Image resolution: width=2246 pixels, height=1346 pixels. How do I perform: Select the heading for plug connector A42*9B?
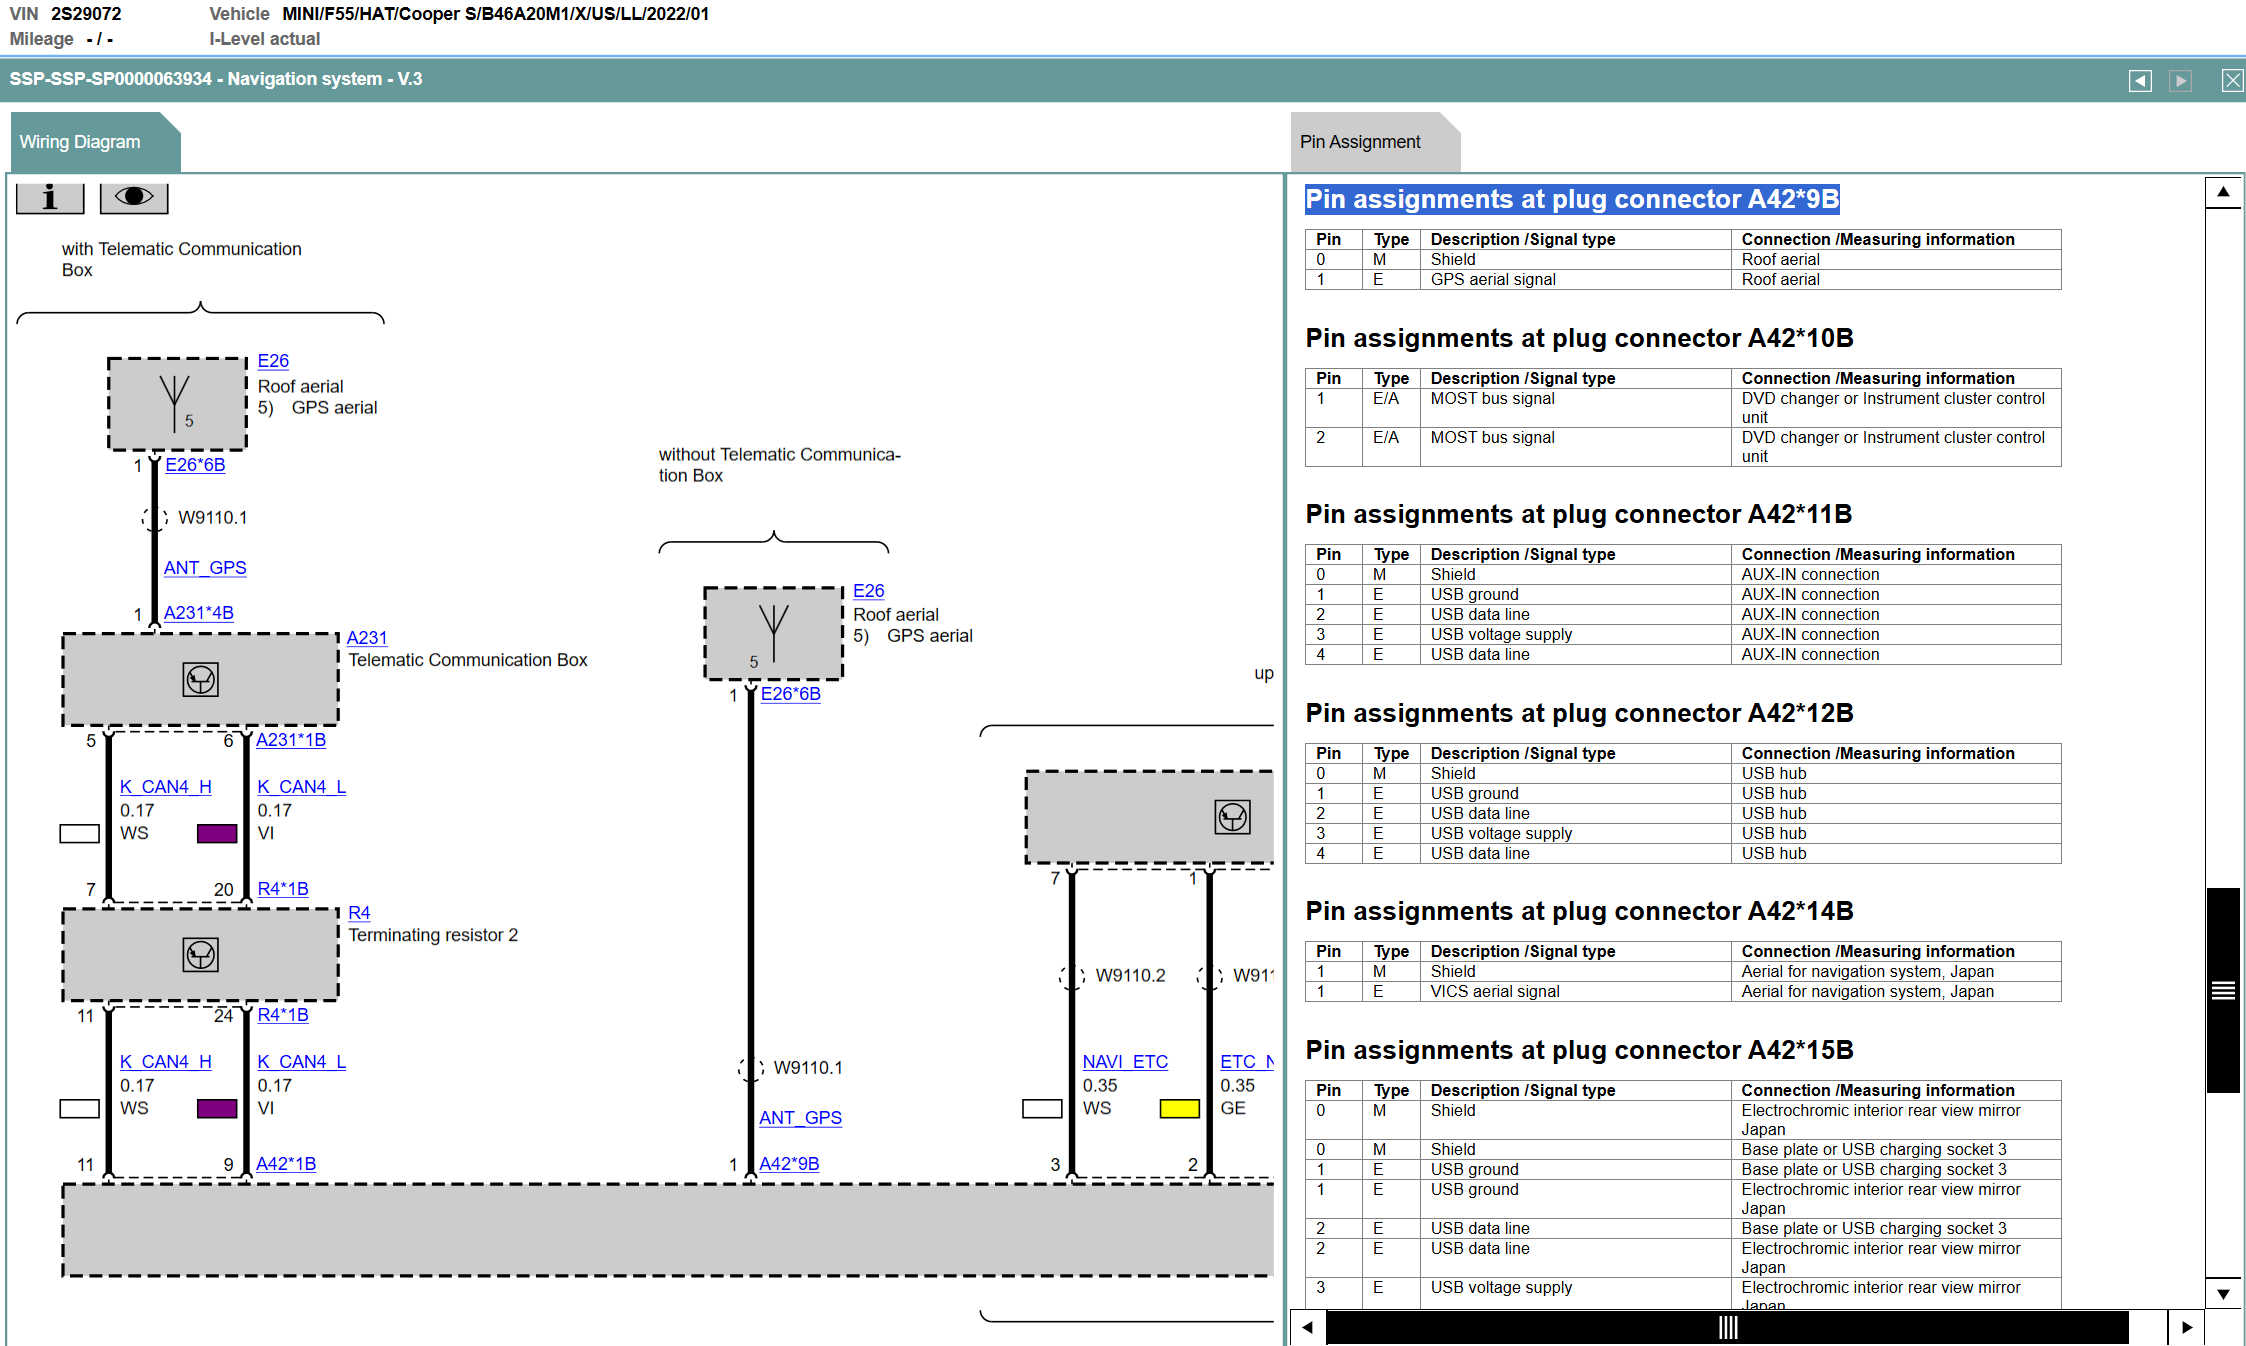(x=1572, y=199)
